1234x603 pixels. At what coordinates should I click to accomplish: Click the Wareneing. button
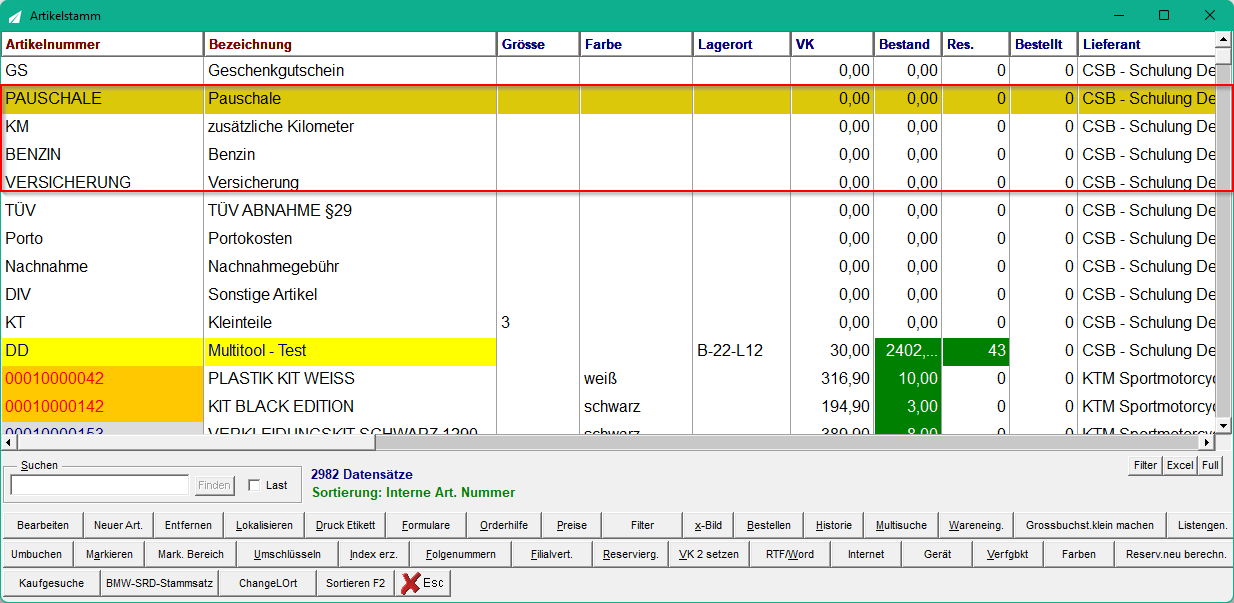(975, 525)
